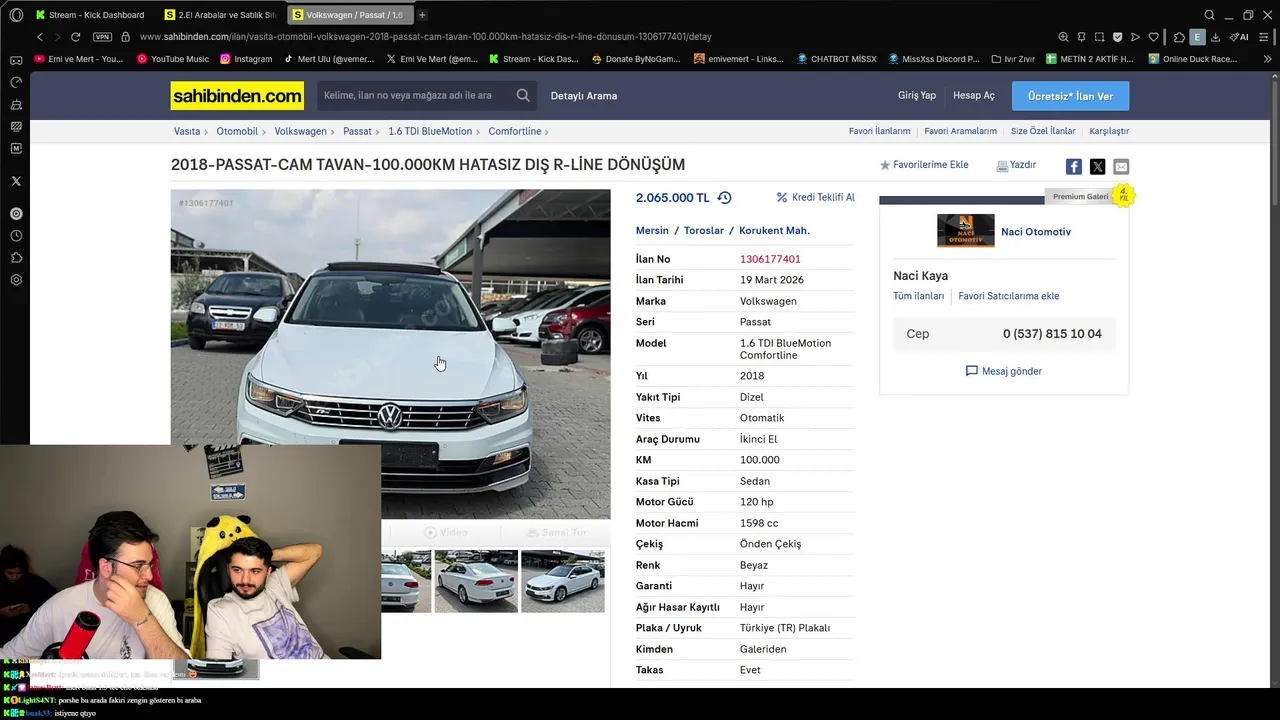Open the ad blocker shield icon
The height and width of the screenshot is (720, 1280).
[1117, 37]
